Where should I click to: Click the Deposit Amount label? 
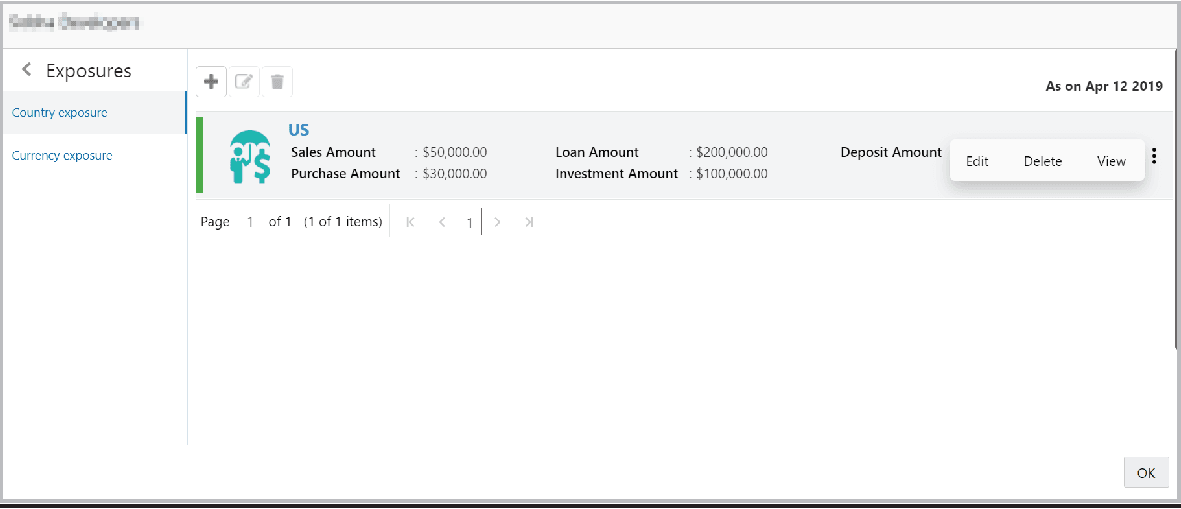(891, 152)
